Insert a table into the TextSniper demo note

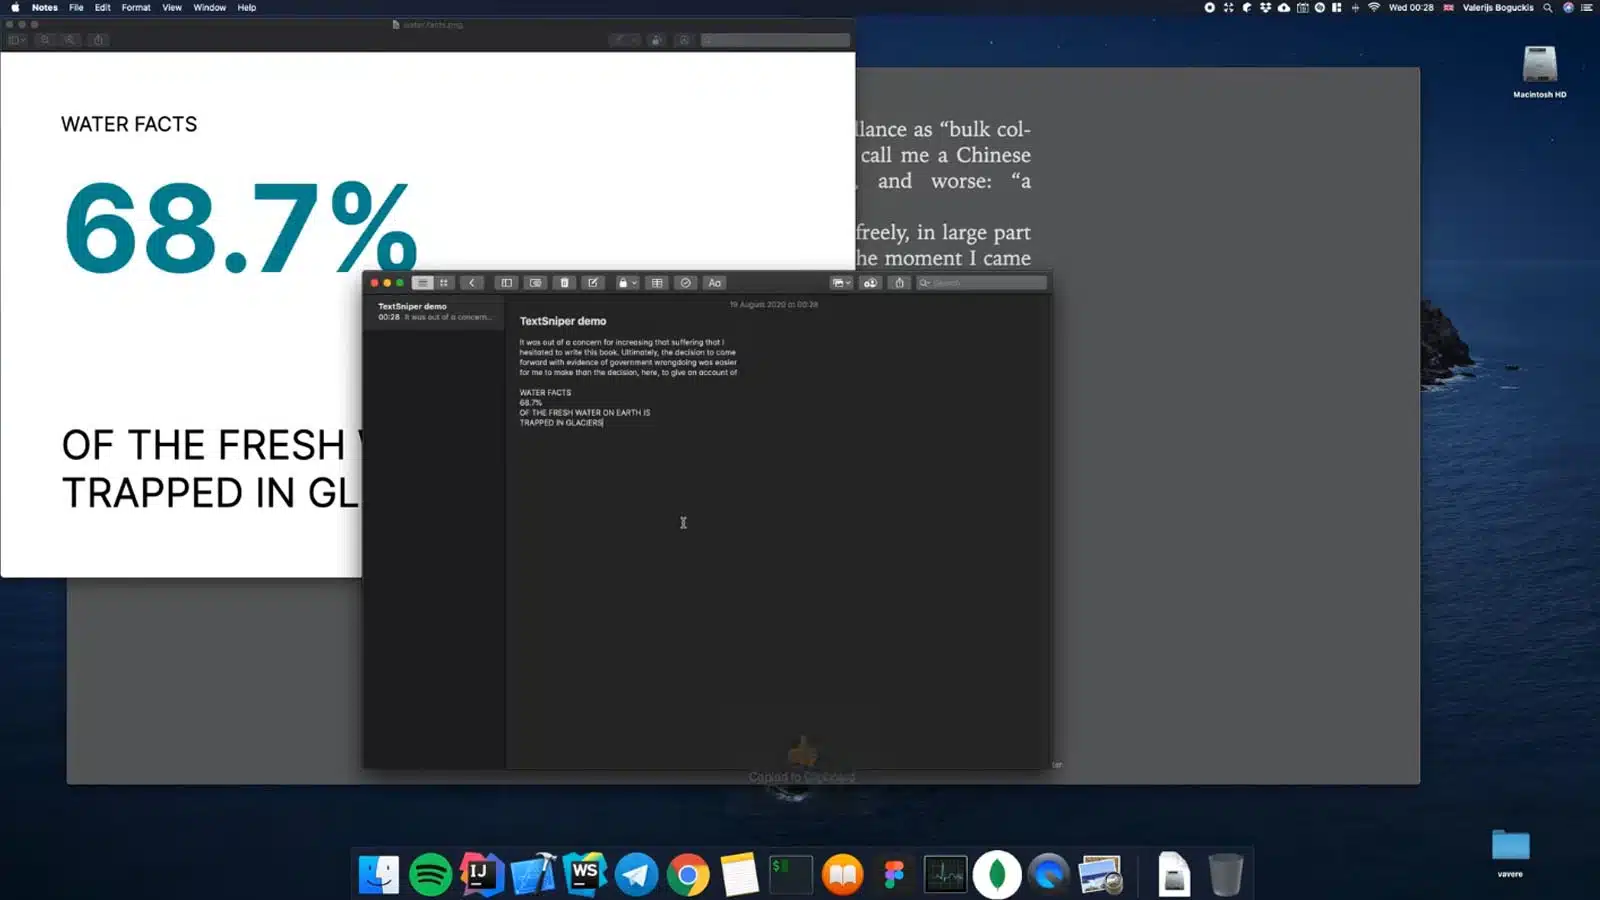coord(657,283)
